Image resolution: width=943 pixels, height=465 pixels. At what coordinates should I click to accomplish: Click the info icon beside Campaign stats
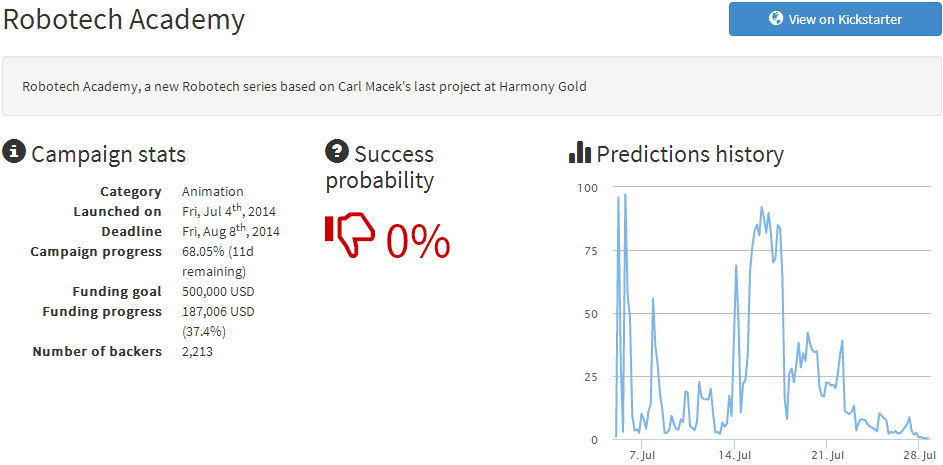[x=14, y=152]
